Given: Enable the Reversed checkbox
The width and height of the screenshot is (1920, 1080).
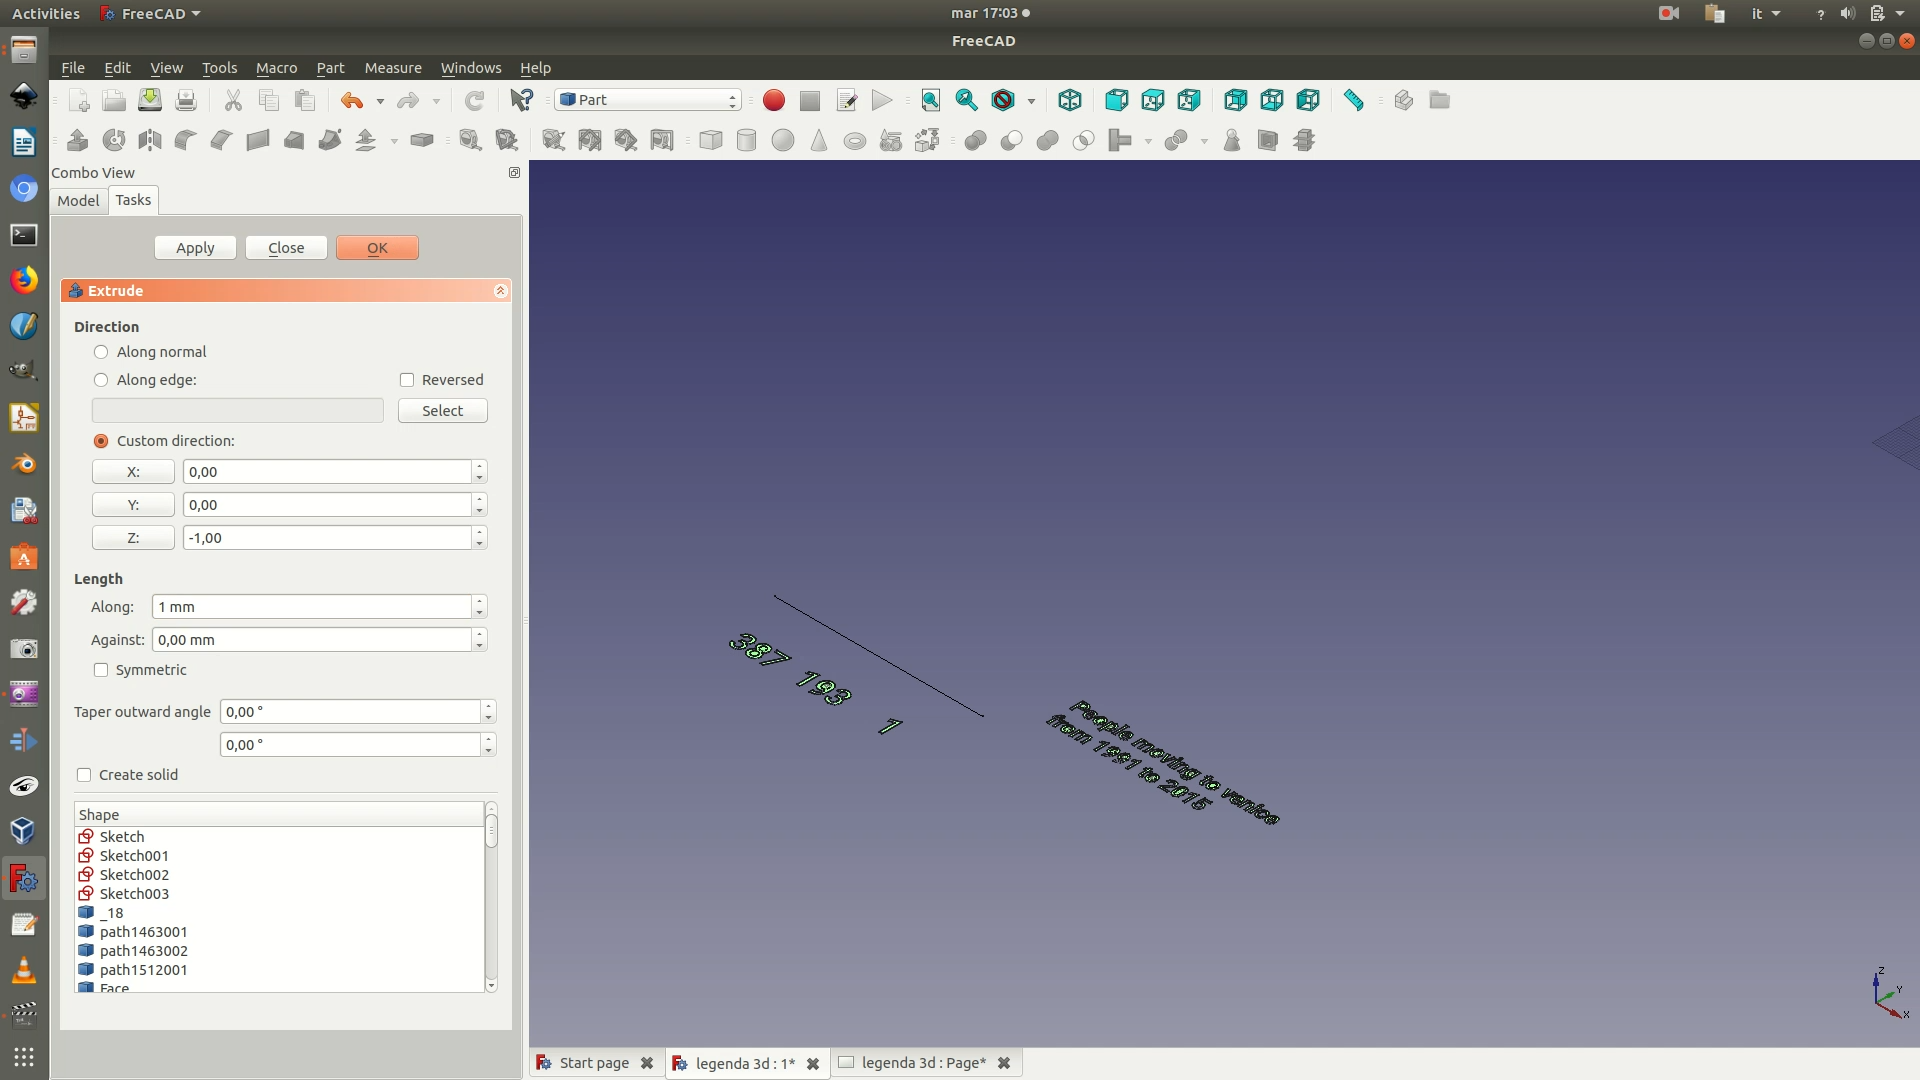Looking at the screenshot, I should [407, 380].
